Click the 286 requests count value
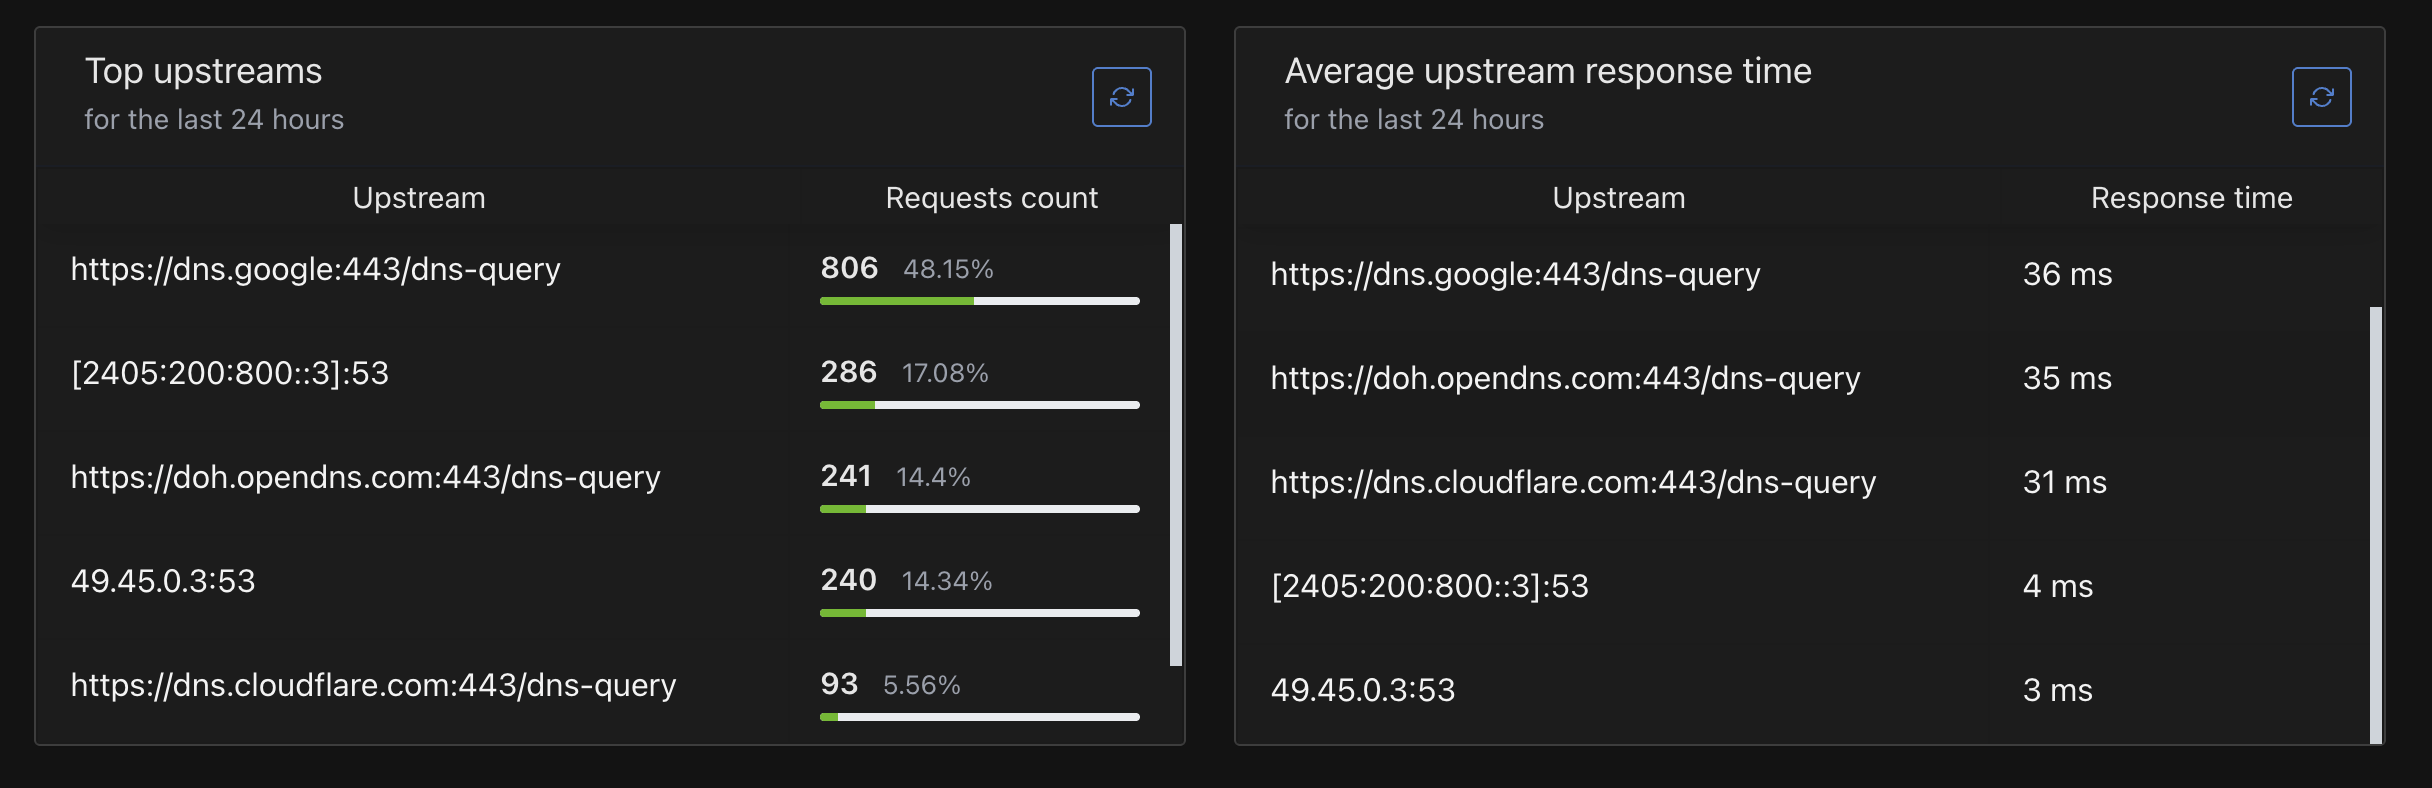2432x788 pixels. (848, 372)
